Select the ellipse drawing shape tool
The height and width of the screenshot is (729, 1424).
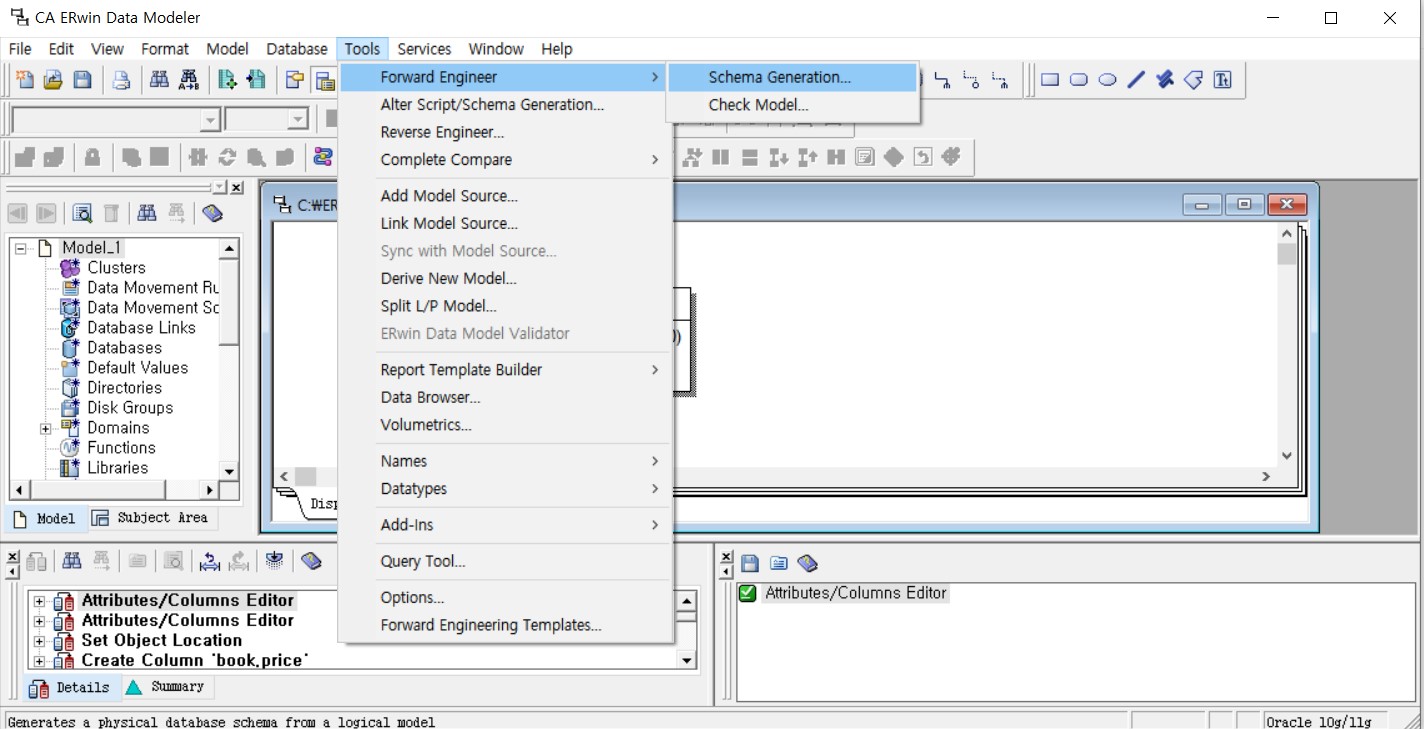click(x=1108, y=80)
